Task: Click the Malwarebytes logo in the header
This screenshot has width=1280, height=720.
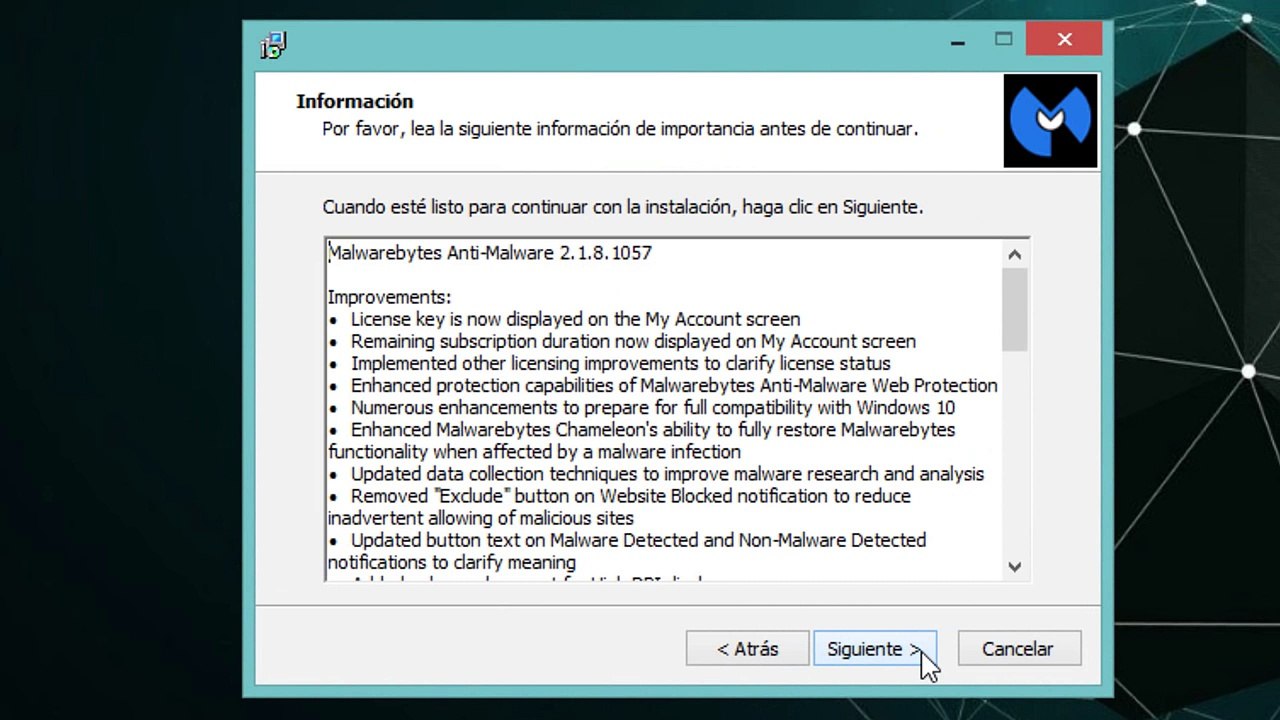Action: 1050,121
